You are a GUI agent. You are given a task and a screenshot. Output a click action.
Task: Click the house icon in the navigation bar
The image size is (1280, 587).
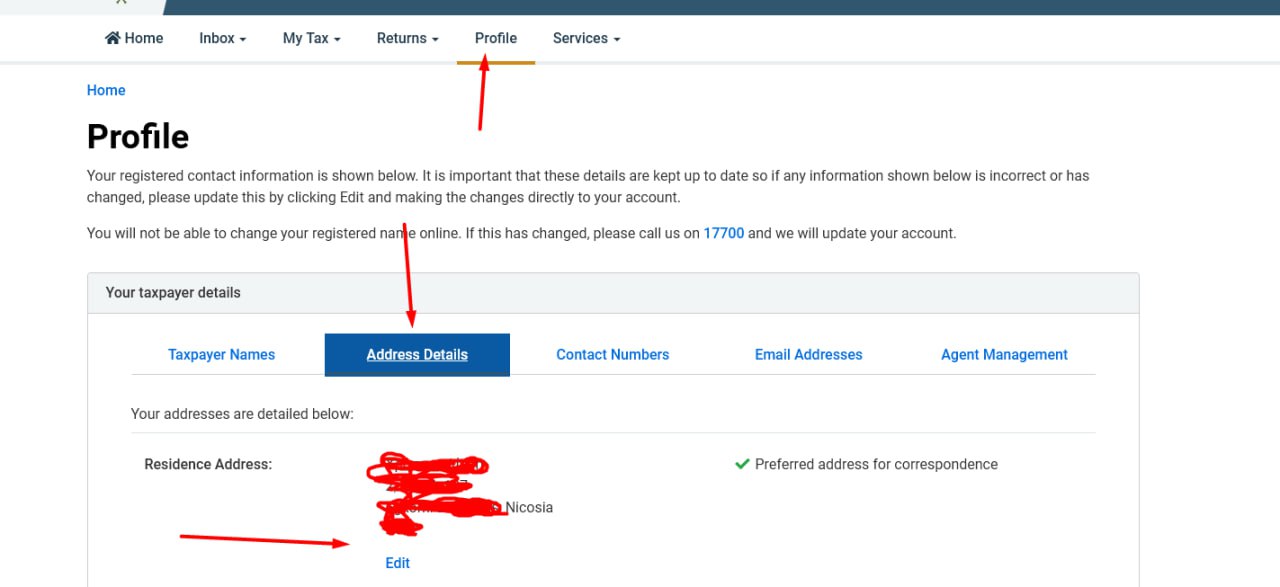pyautogui.click(x=113, y=38)
